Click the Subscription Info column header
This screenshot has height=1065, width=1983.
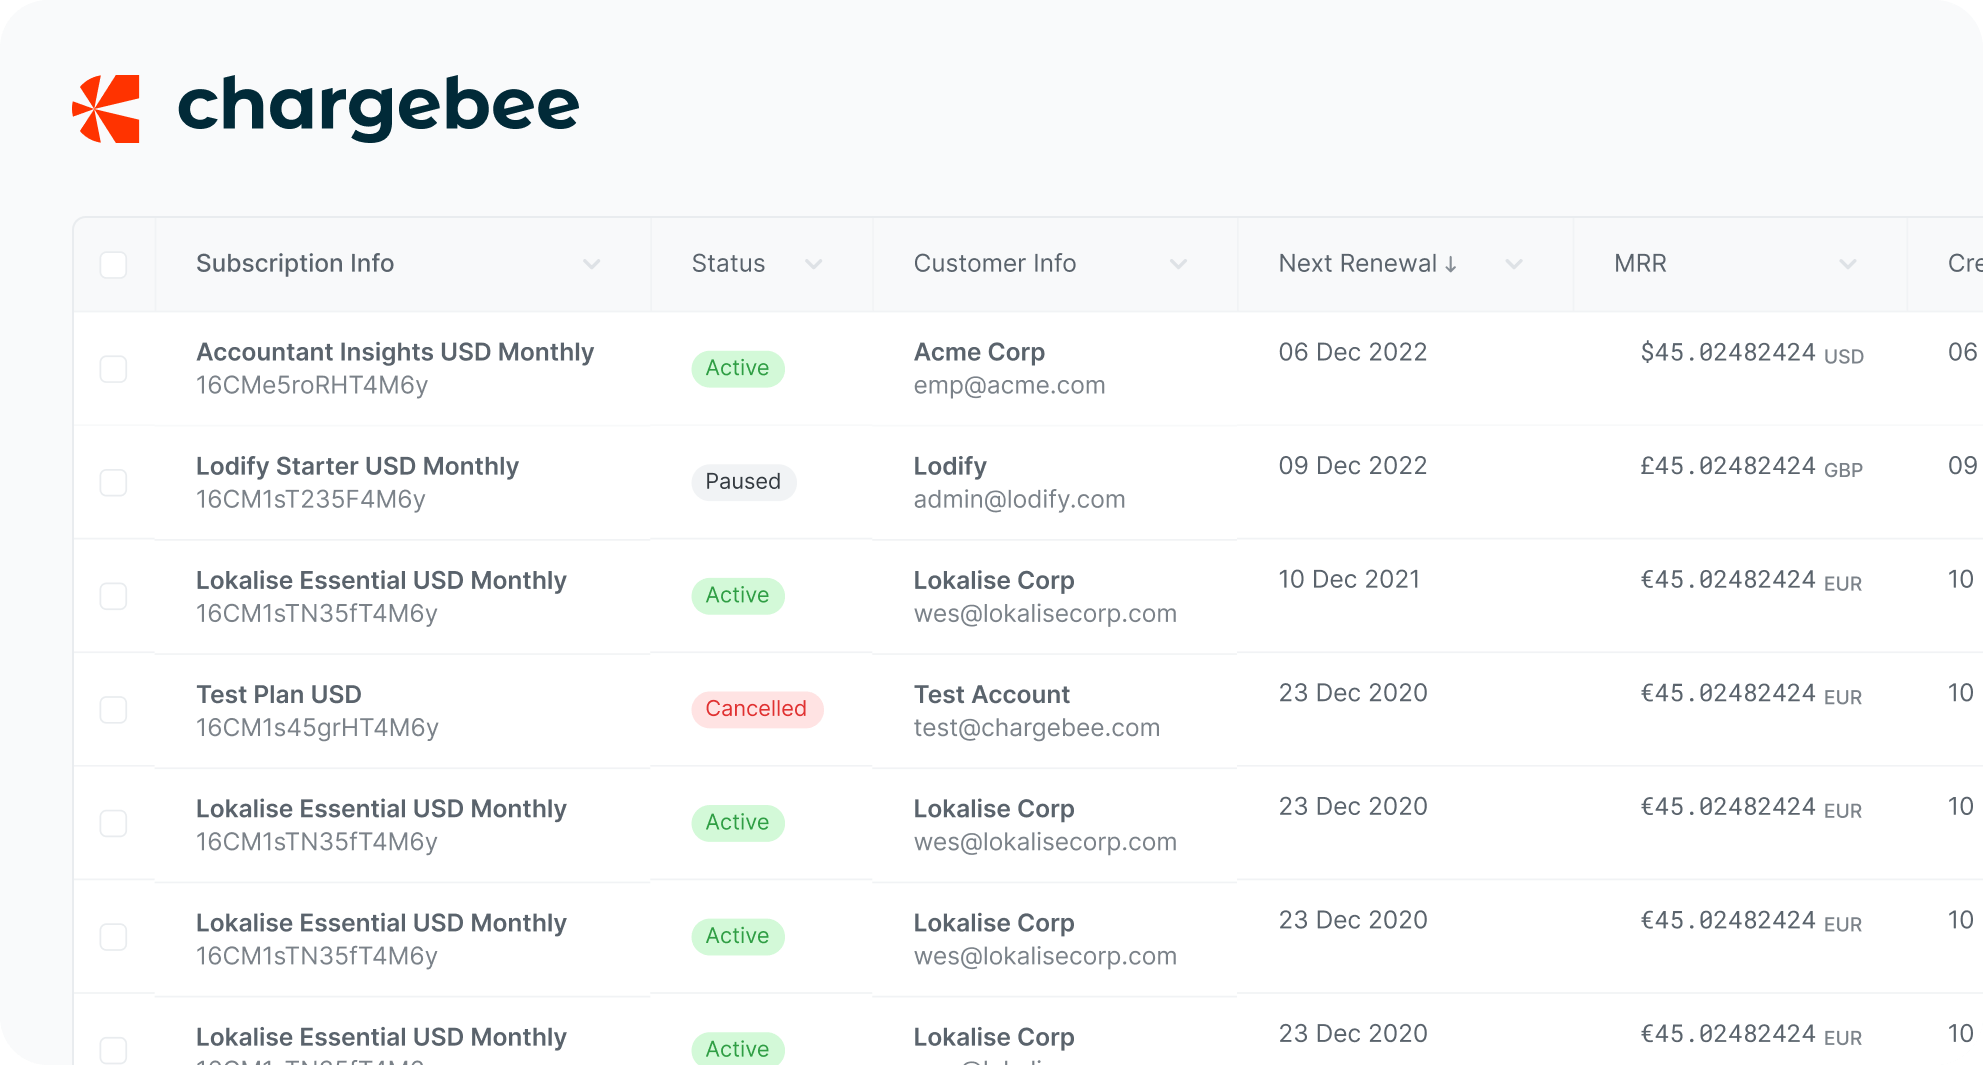pyautogui.click(x=295, y=263)
